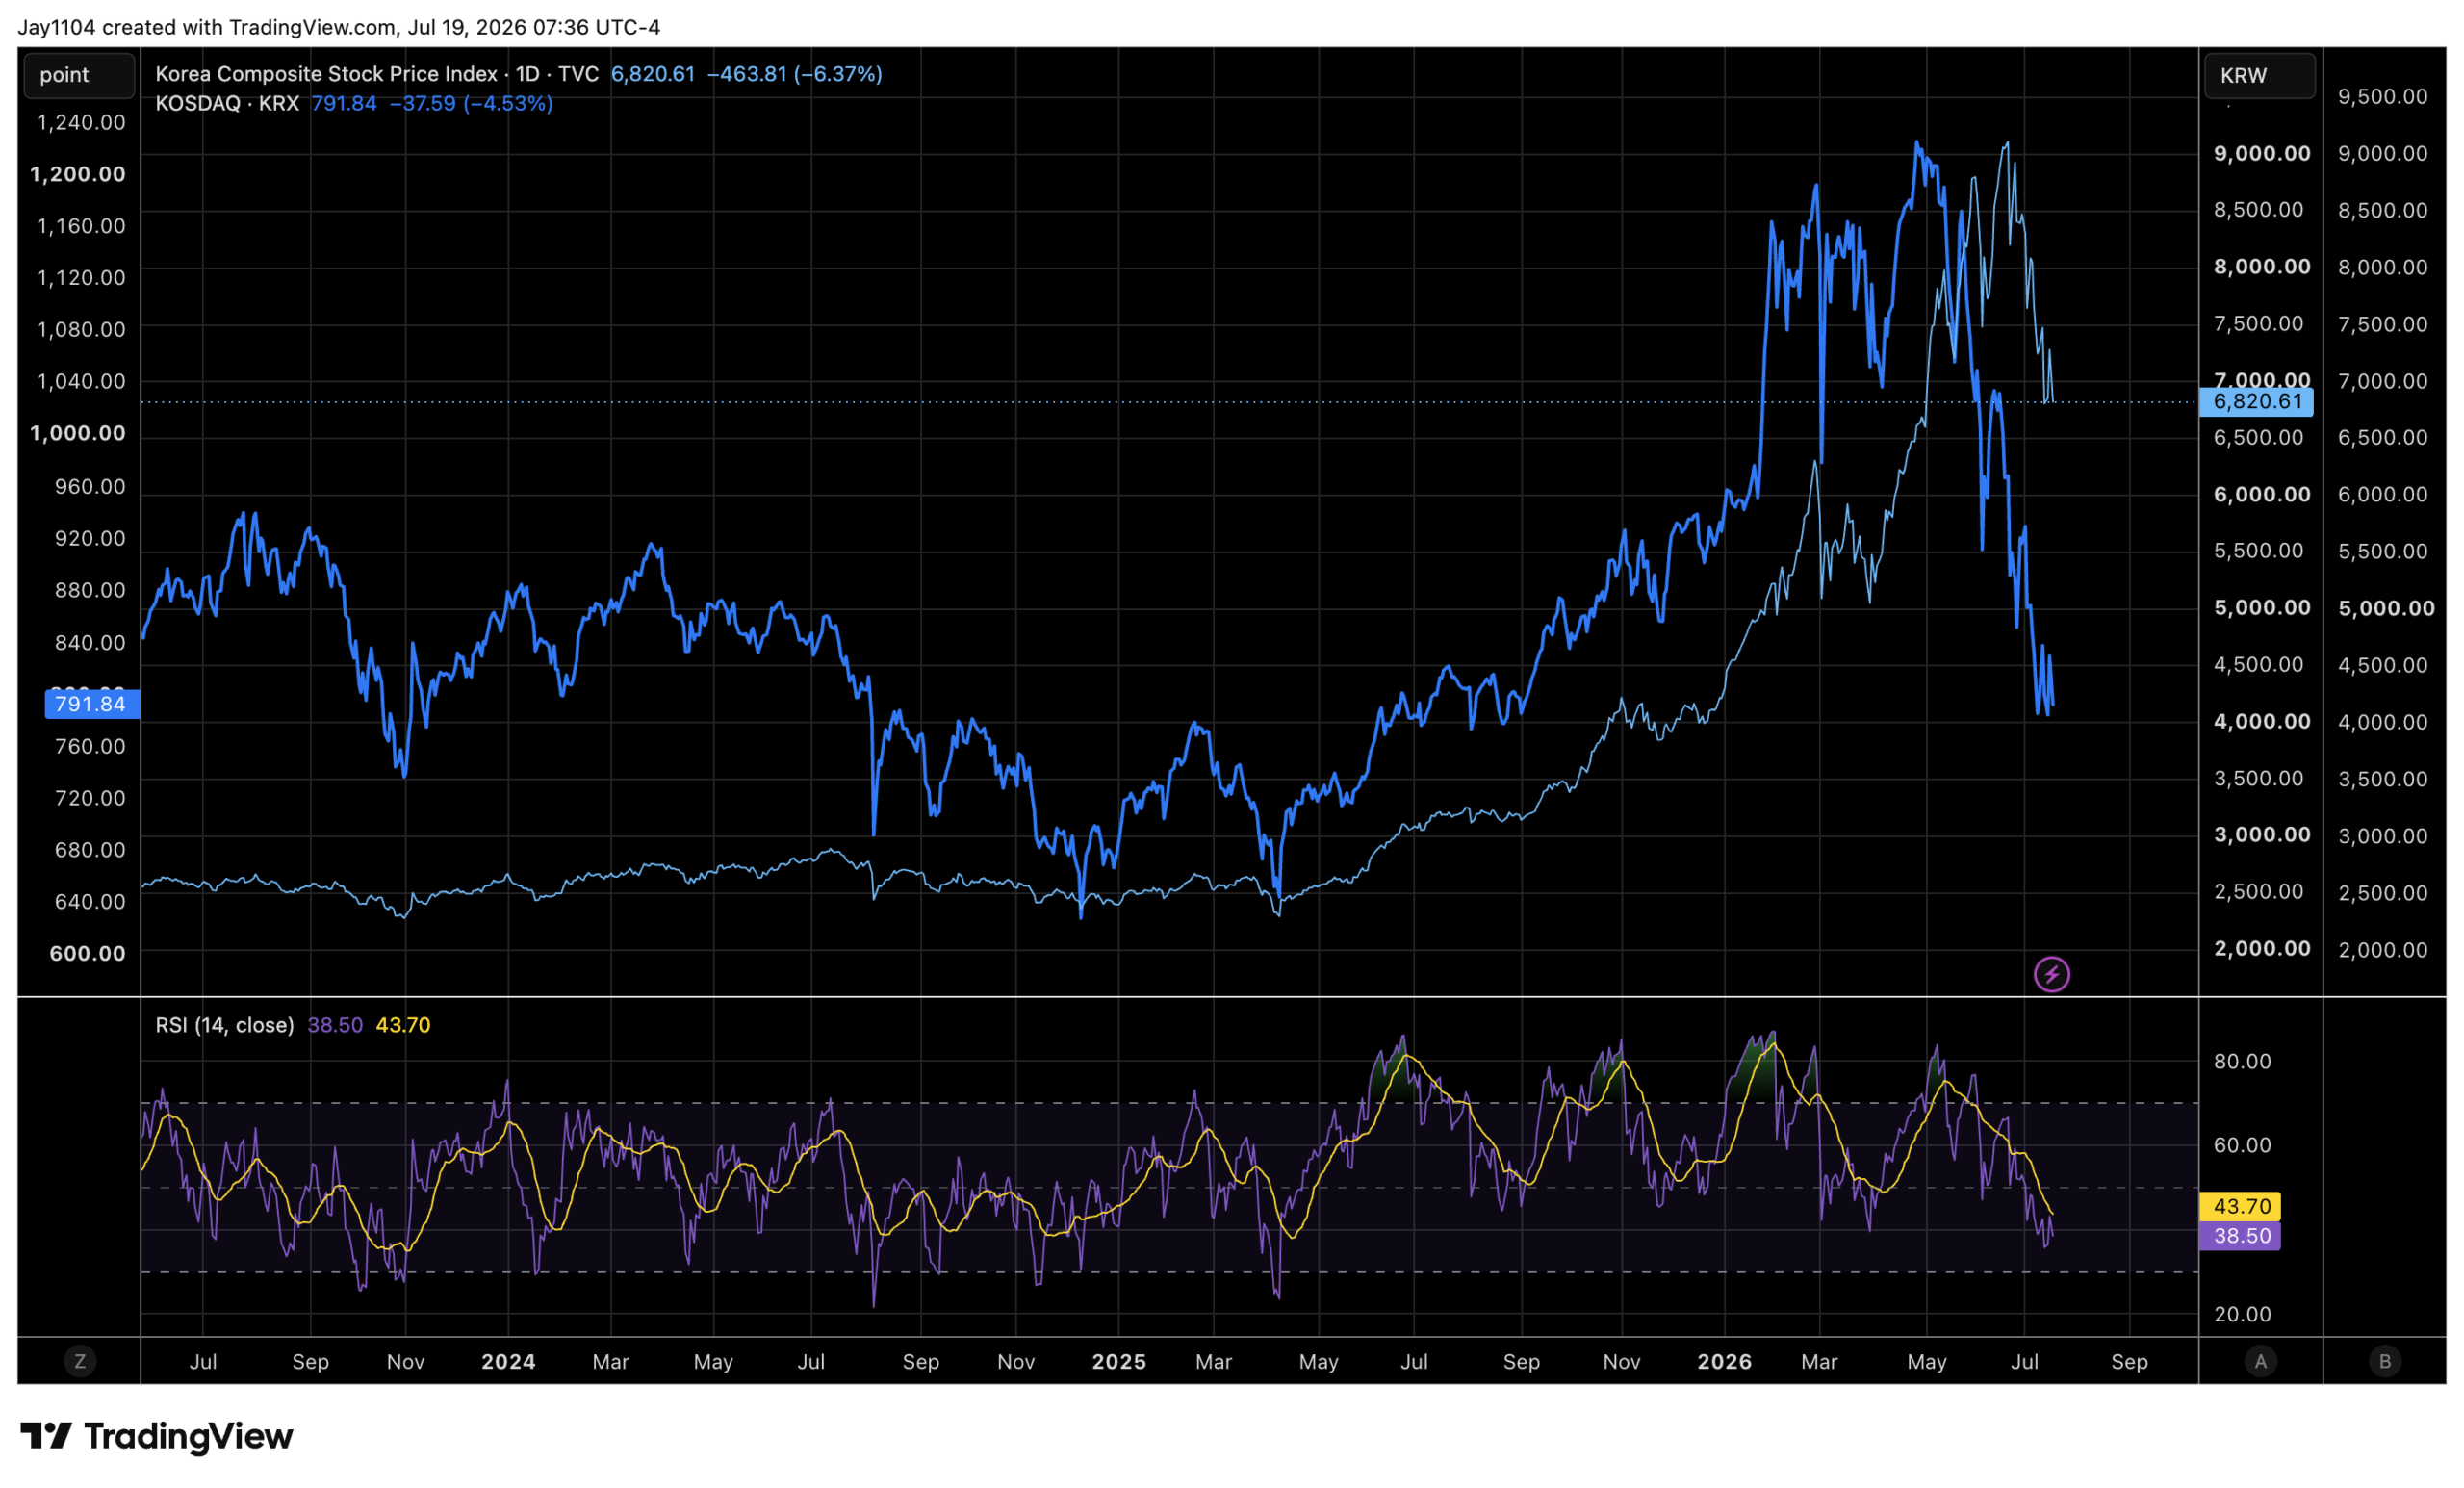Click the TradingView logo
Viewport: 2464px width, 1488px height.
[157, 1436]
